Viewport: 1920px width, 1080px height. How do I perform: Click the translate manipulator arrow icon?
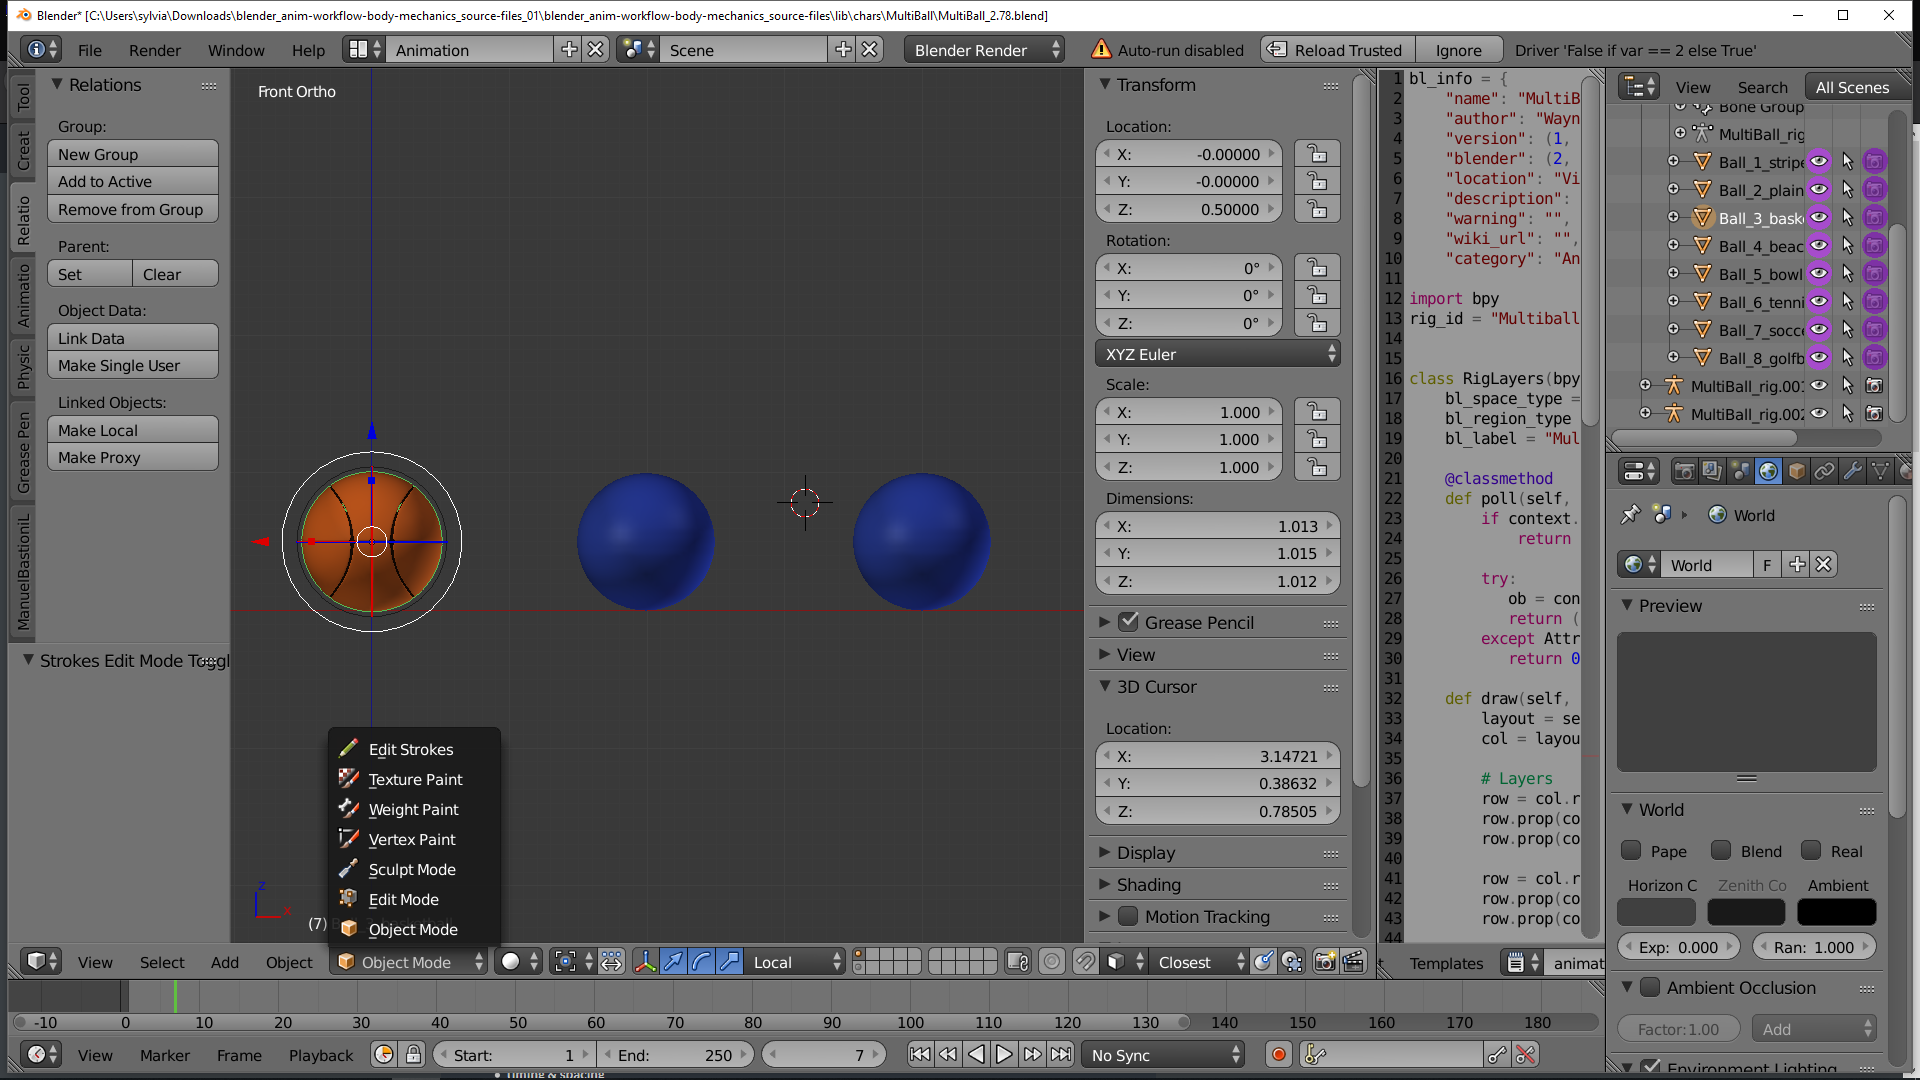tap(673, 962)
